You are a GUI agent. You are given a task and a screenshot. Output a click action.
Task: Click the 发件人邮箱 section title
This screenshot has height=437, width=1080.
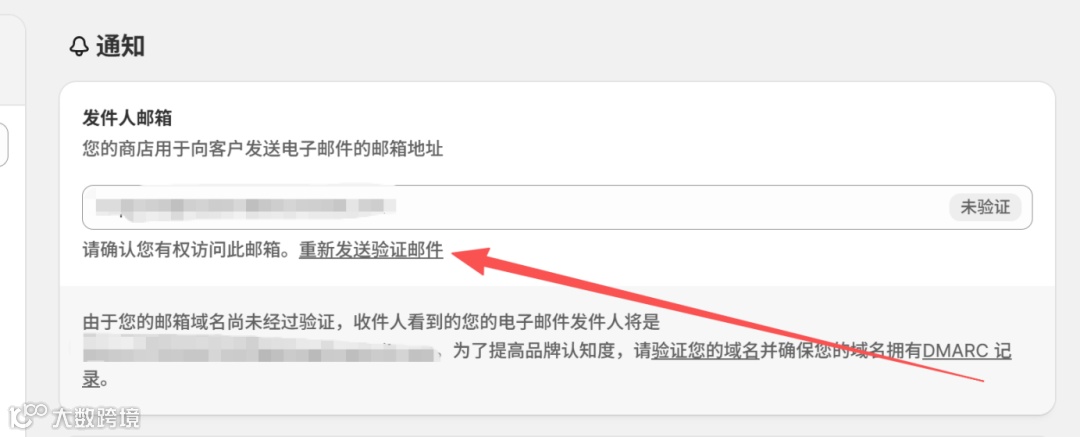[127, 118]
